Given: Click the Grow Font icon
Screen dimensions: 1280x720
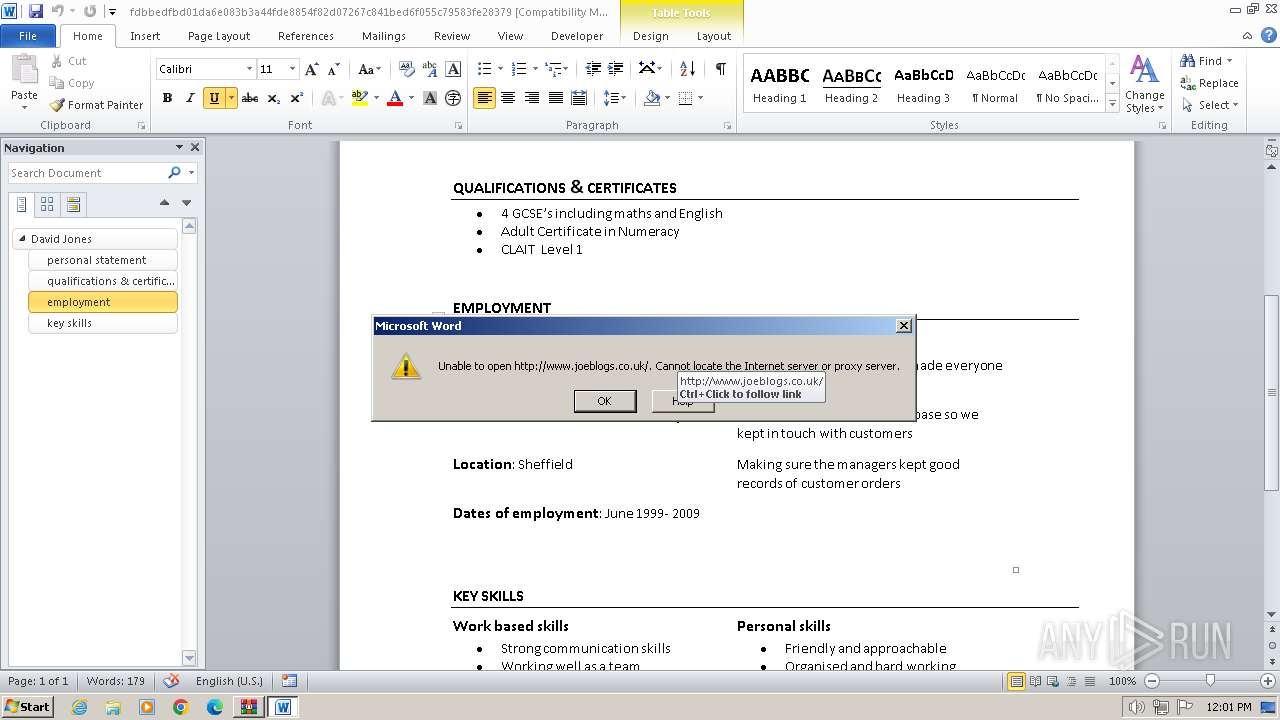Looking at the screenshot, I should 312,69.
